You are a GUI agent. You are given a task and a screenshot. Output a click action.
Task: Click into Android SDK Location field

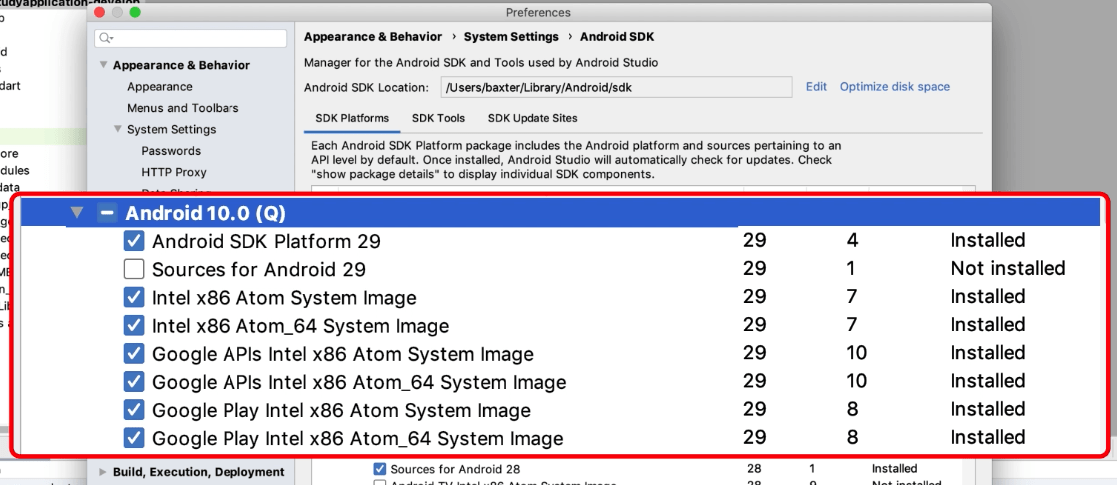point(616,87)
